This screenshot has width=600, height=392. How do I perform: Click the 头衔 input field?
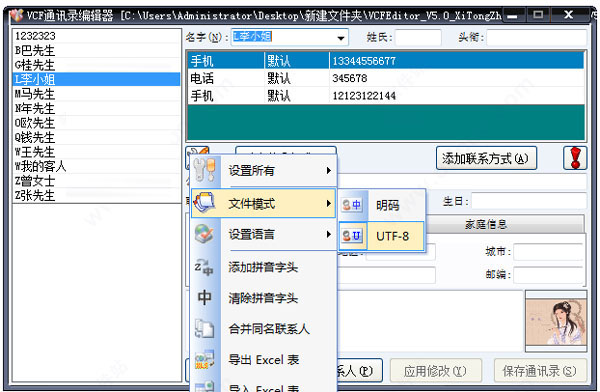point(536,38)
